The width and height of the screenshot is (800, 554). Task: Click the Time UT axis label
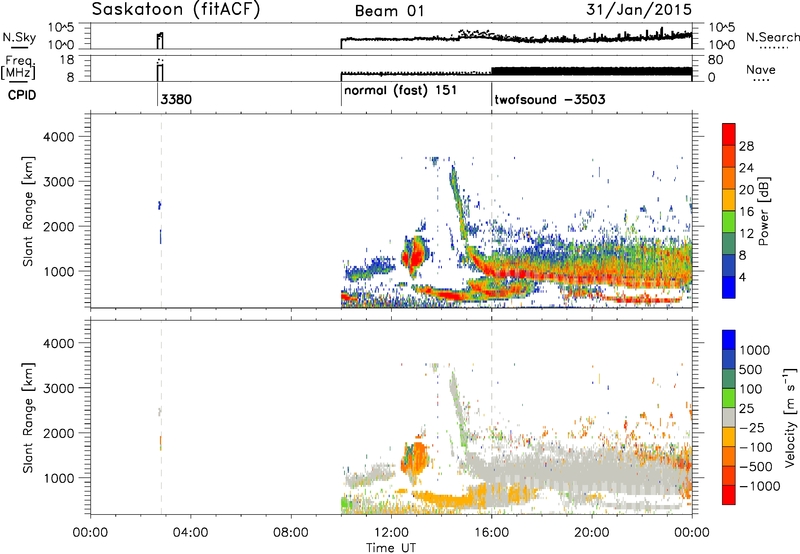[391, 548]
